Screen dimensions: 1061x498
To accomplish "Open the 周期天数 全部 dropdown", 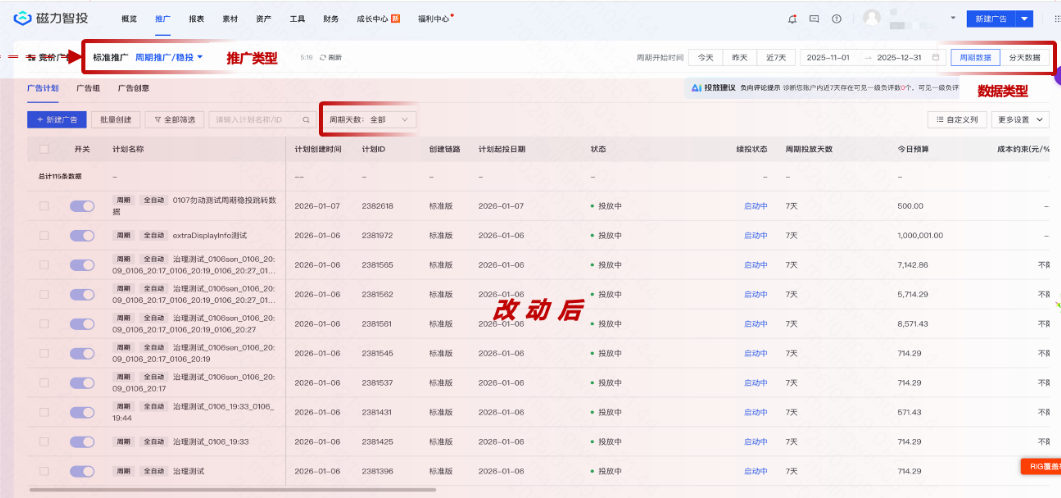I will [370, 120].
